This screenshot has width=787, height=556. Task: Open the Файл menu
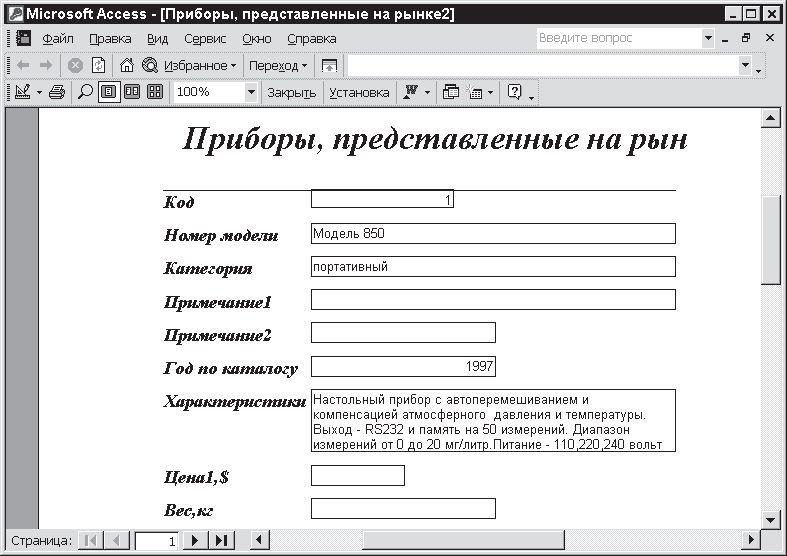[x=58, y=38]
